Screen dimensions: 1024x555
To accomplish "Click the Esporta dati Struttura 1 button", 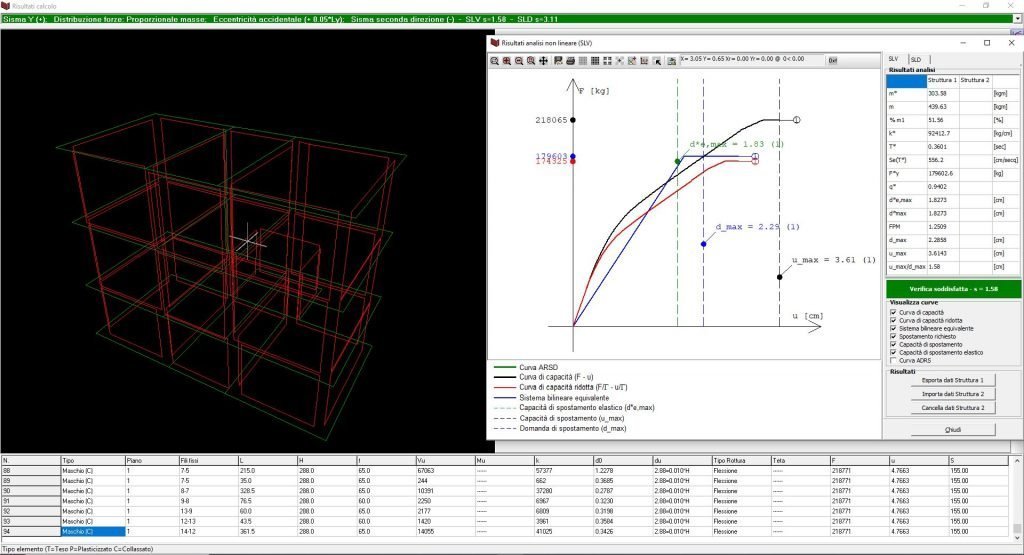I will click(x=952, y=380).
